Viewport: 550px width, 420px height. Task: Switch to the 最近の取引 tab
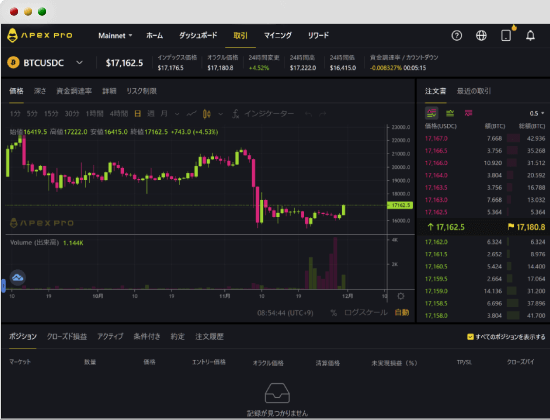474,91
